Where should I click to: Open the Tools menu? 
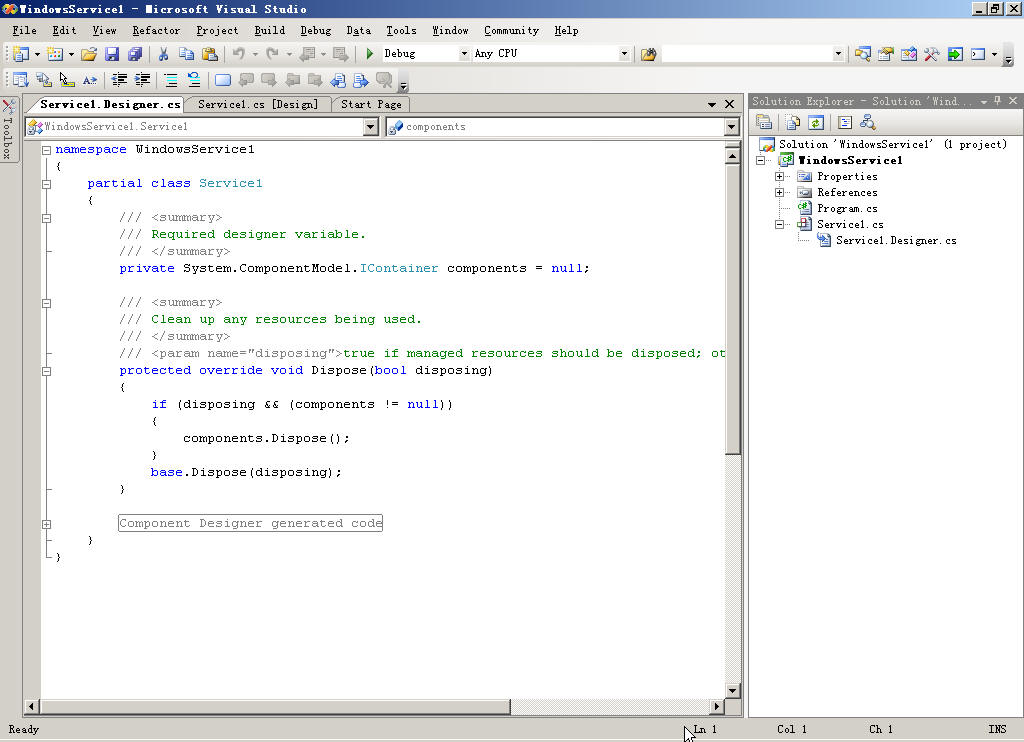(401, 30)
